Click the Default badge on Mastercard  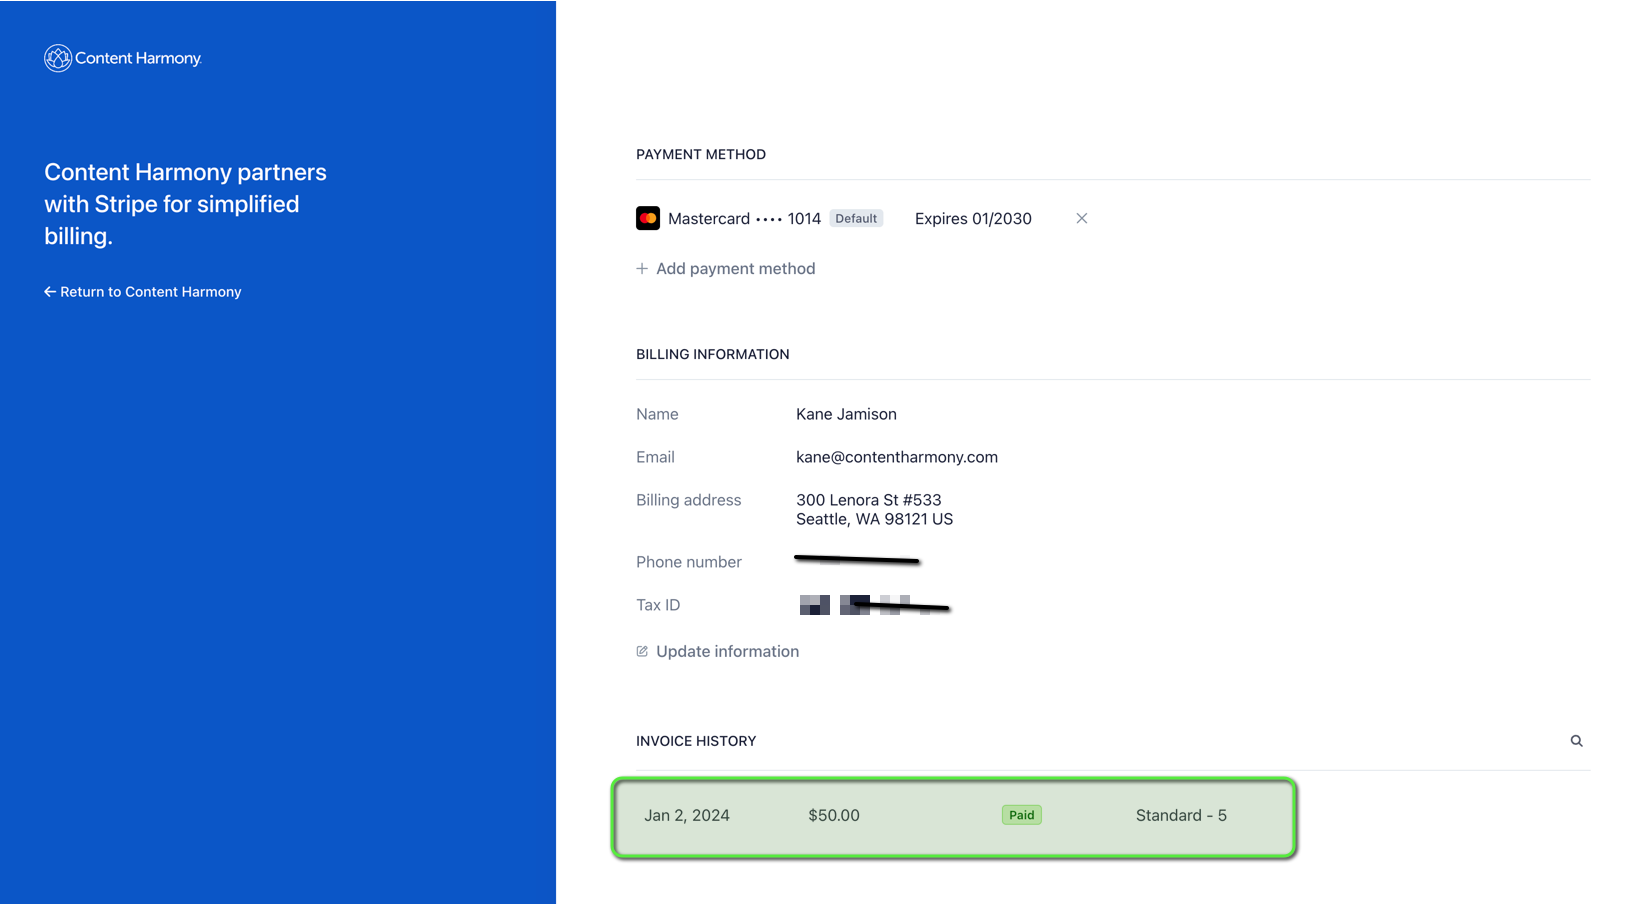856,218
